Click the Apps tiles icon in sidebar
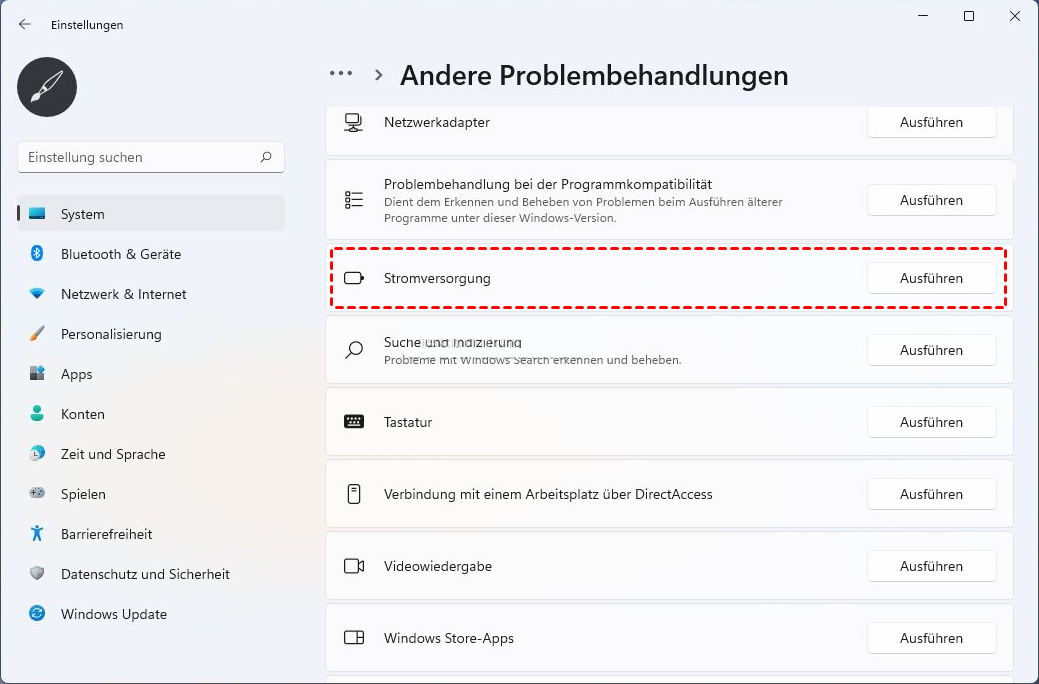Viewport: 1039px width, 684px height. pos(37,373)
